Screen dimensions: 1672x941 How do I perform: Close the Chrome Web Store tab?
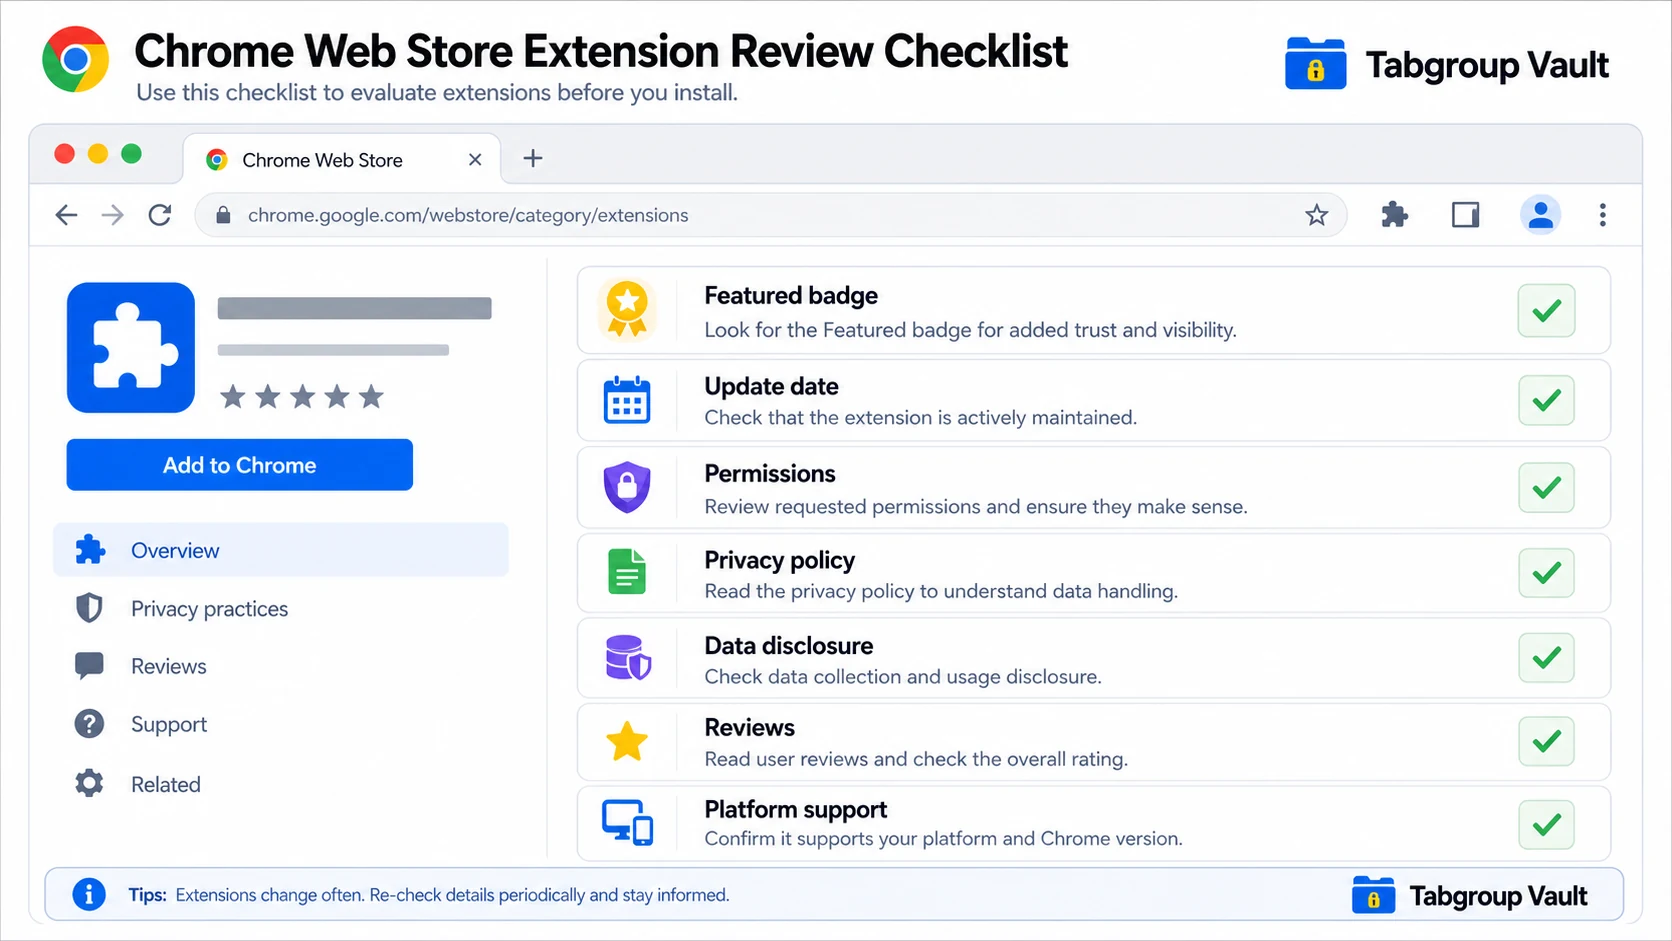coord(475,160)
